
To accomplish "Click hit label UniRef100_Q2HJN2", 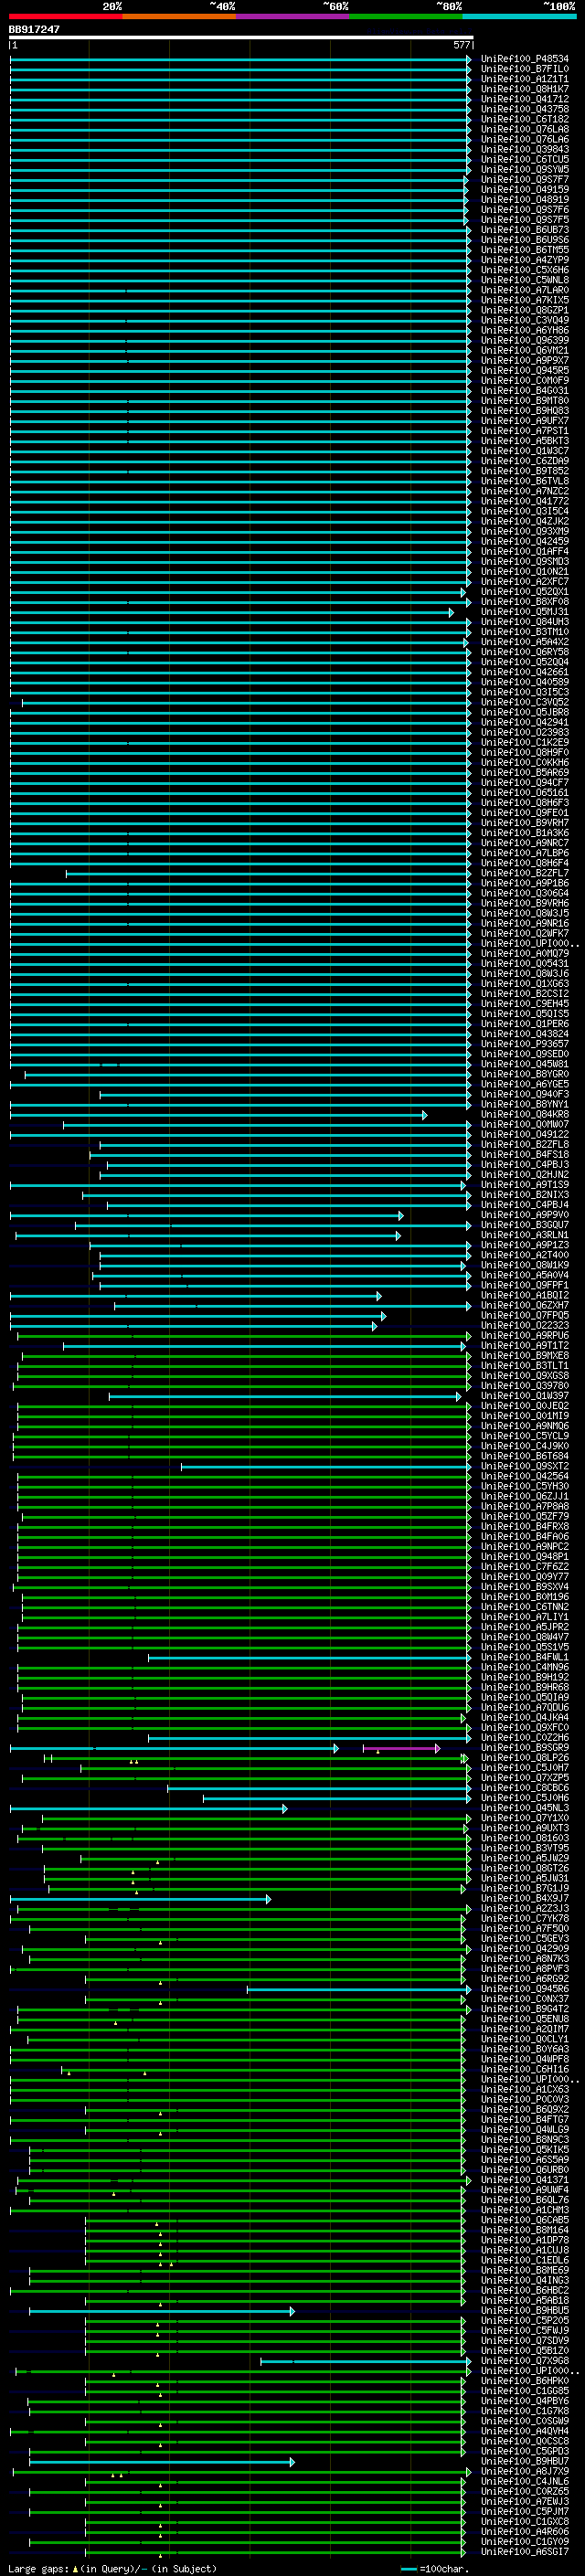I will click(x=524, y=1174).
